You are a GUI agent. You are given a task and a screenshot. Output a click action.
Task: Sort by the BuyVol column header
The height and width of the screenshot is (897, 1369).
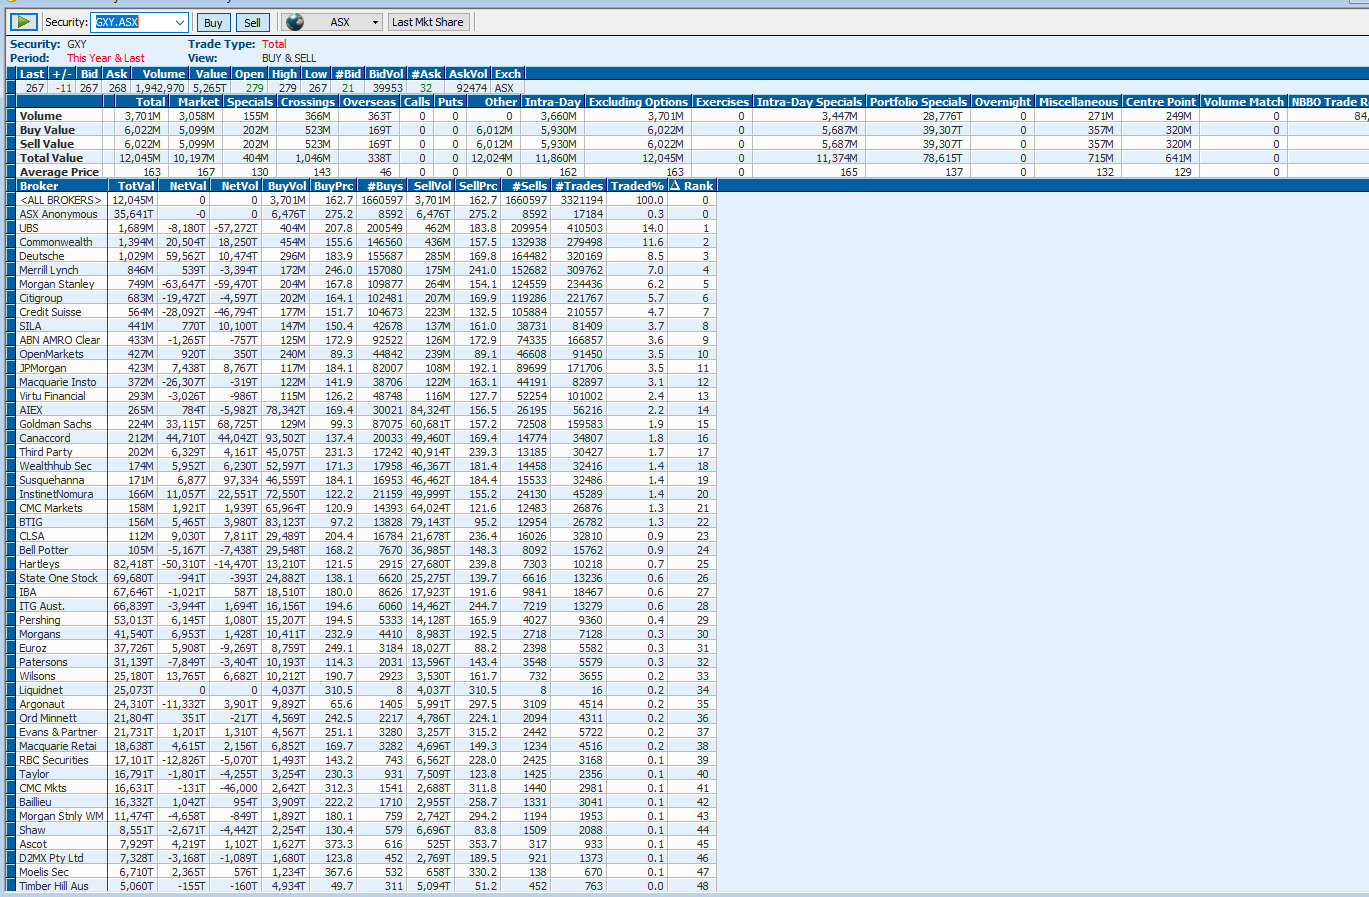click(x=286, y=186)
